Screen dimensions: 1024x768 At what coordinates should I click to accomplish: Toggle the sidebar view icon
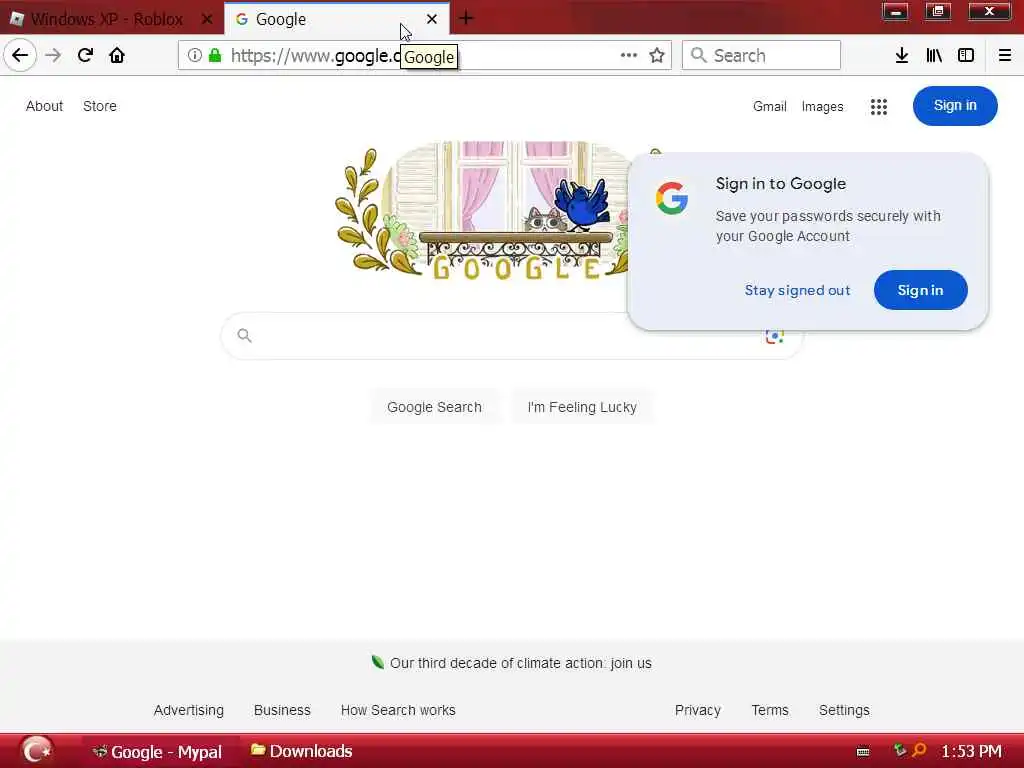tap(966, 56)
